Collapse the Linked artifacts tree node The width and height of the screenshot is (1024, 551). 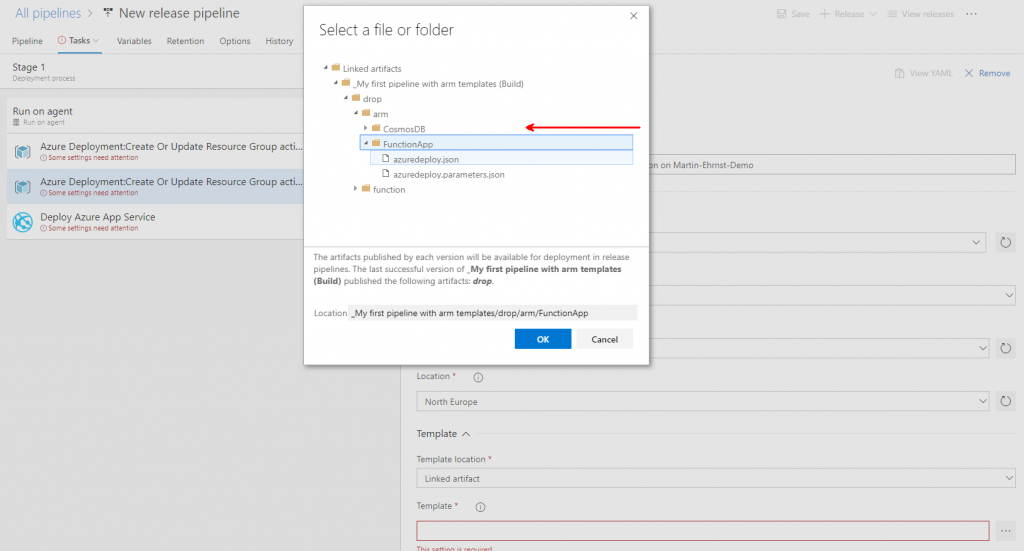pyautogui.click(x=325, y=67)
